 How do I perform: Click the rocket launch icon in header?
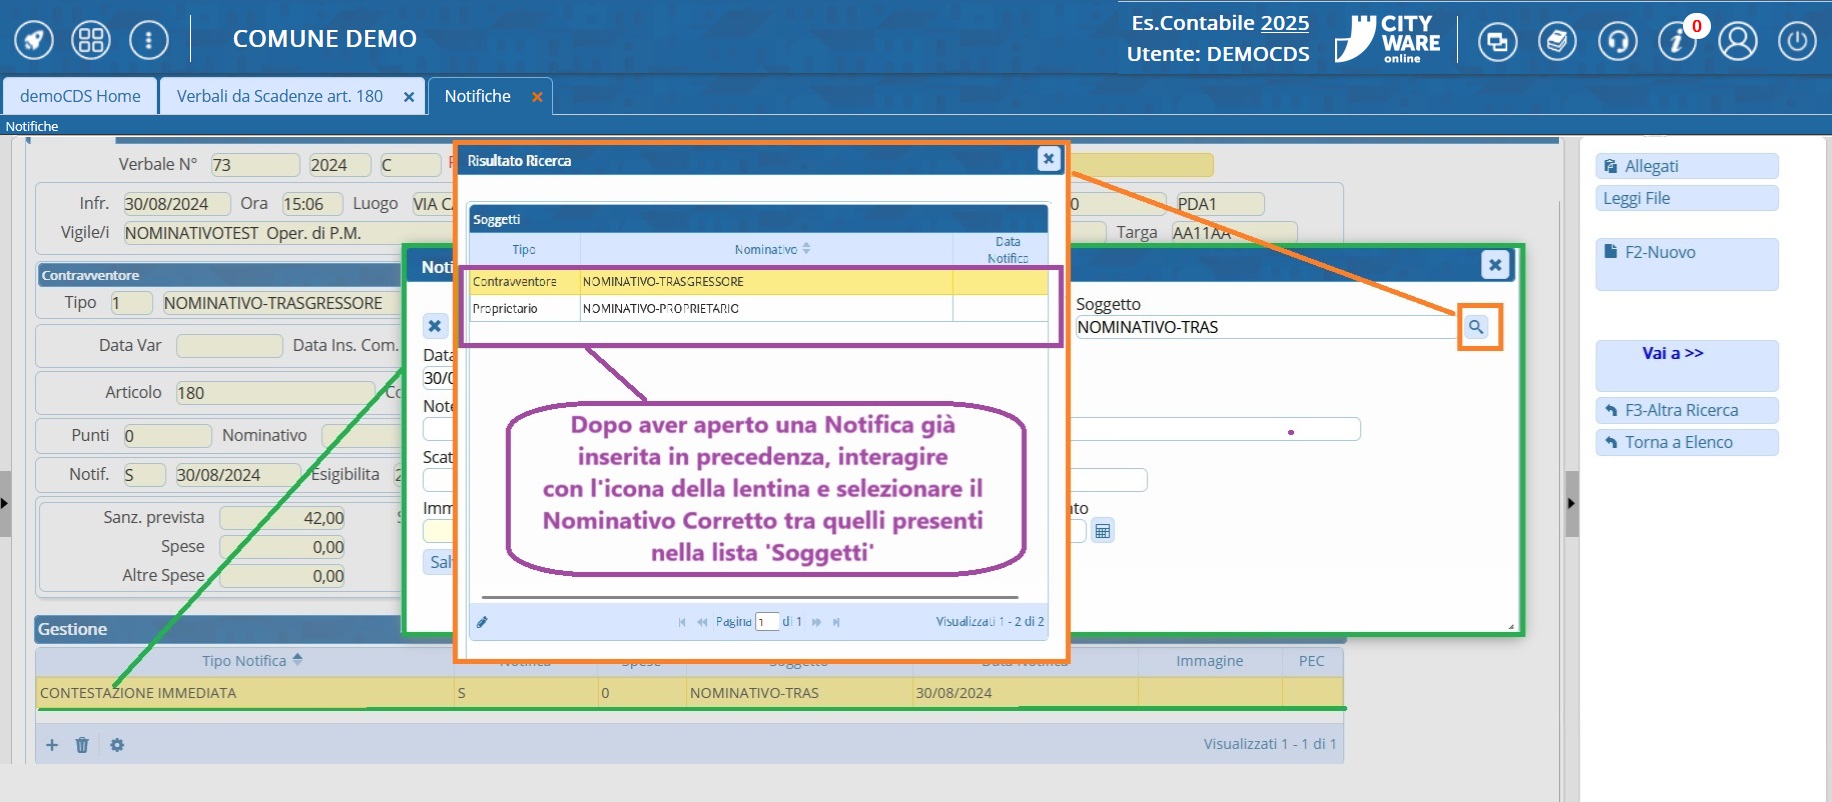coord(34,40)
